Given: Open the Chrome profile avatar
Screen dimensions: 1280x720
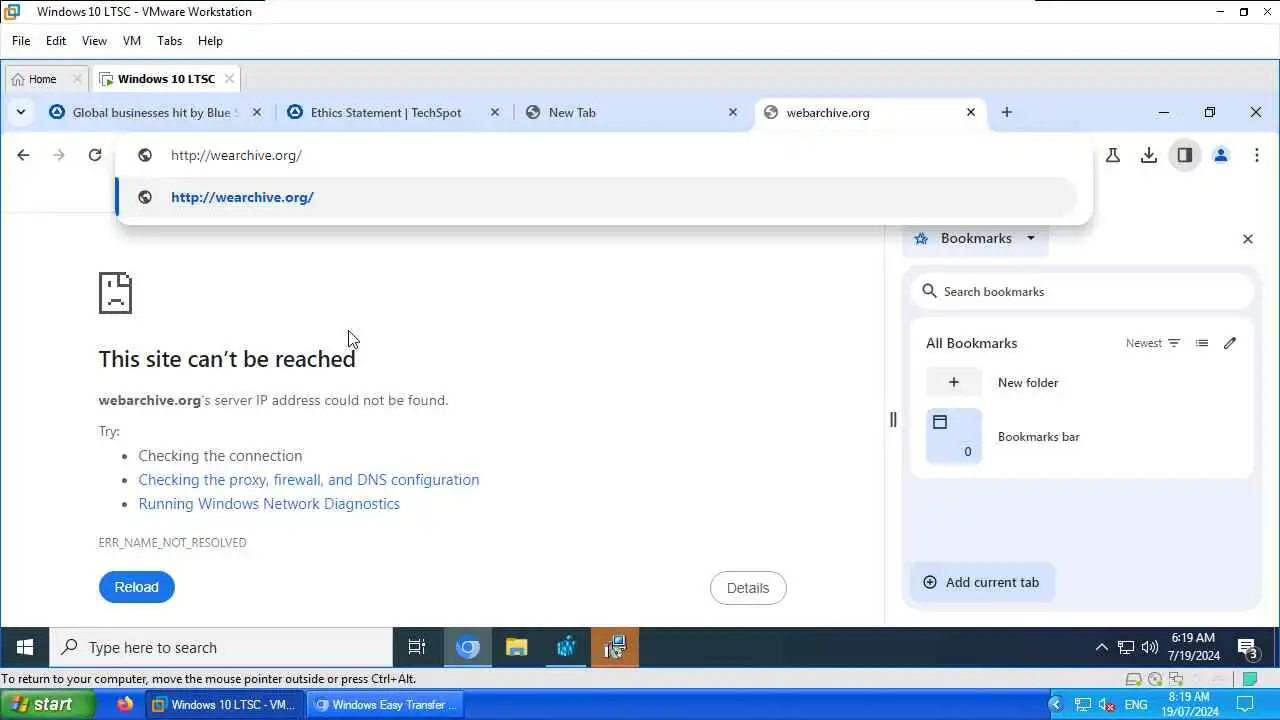Looking at the screenshot, I should tap(1221, 155).
